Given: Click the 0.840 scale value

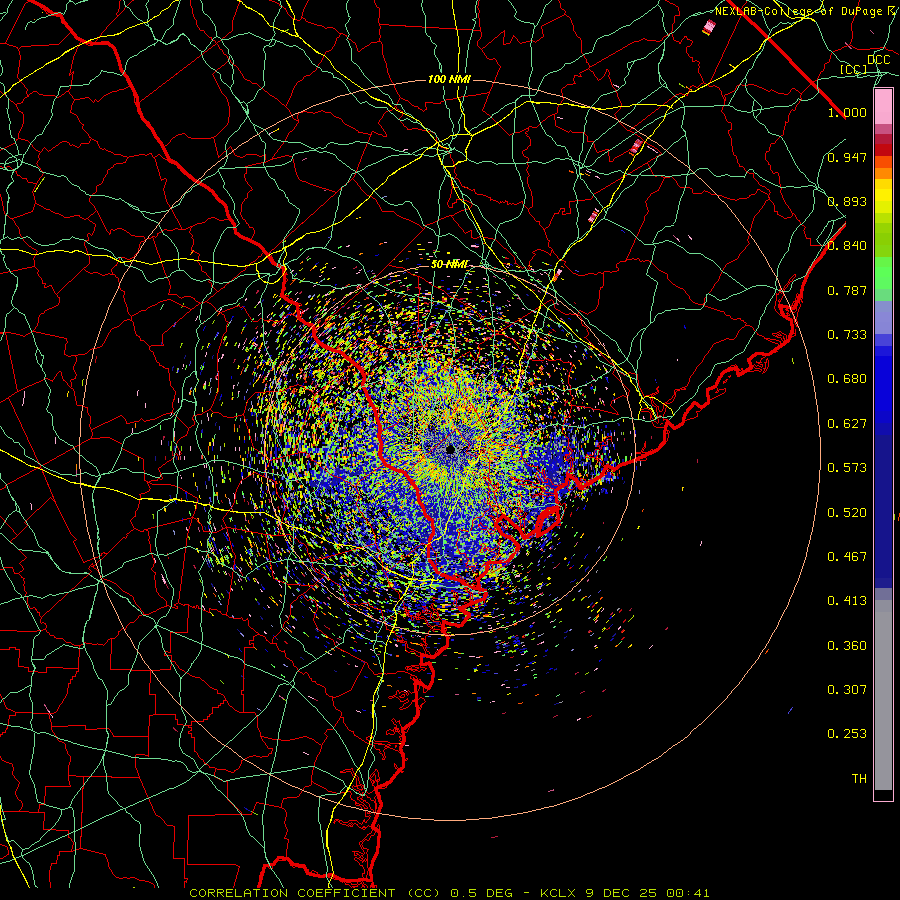Looking at the screenshot, I should click(x=847, y=246).
